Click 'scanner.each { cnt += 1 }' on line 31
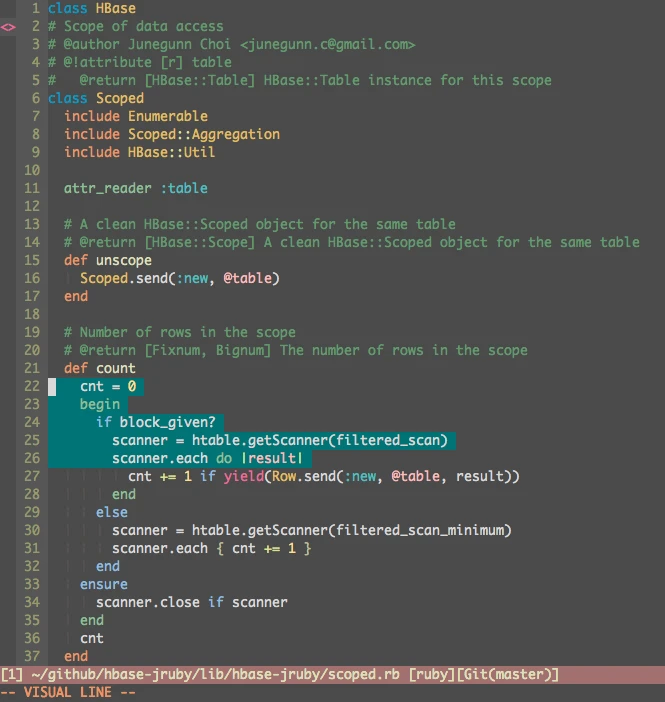The width and height of the screenshot is (665, 702). tap(211, 548)
